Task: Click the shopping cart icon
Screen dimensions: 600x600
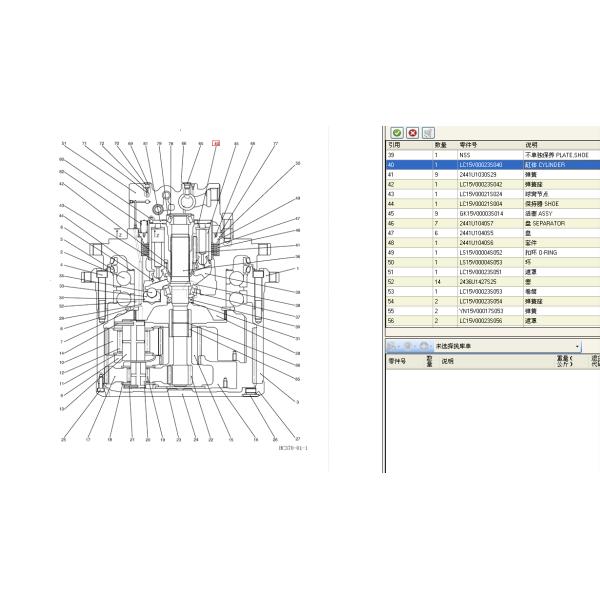Action: (428, 132)
